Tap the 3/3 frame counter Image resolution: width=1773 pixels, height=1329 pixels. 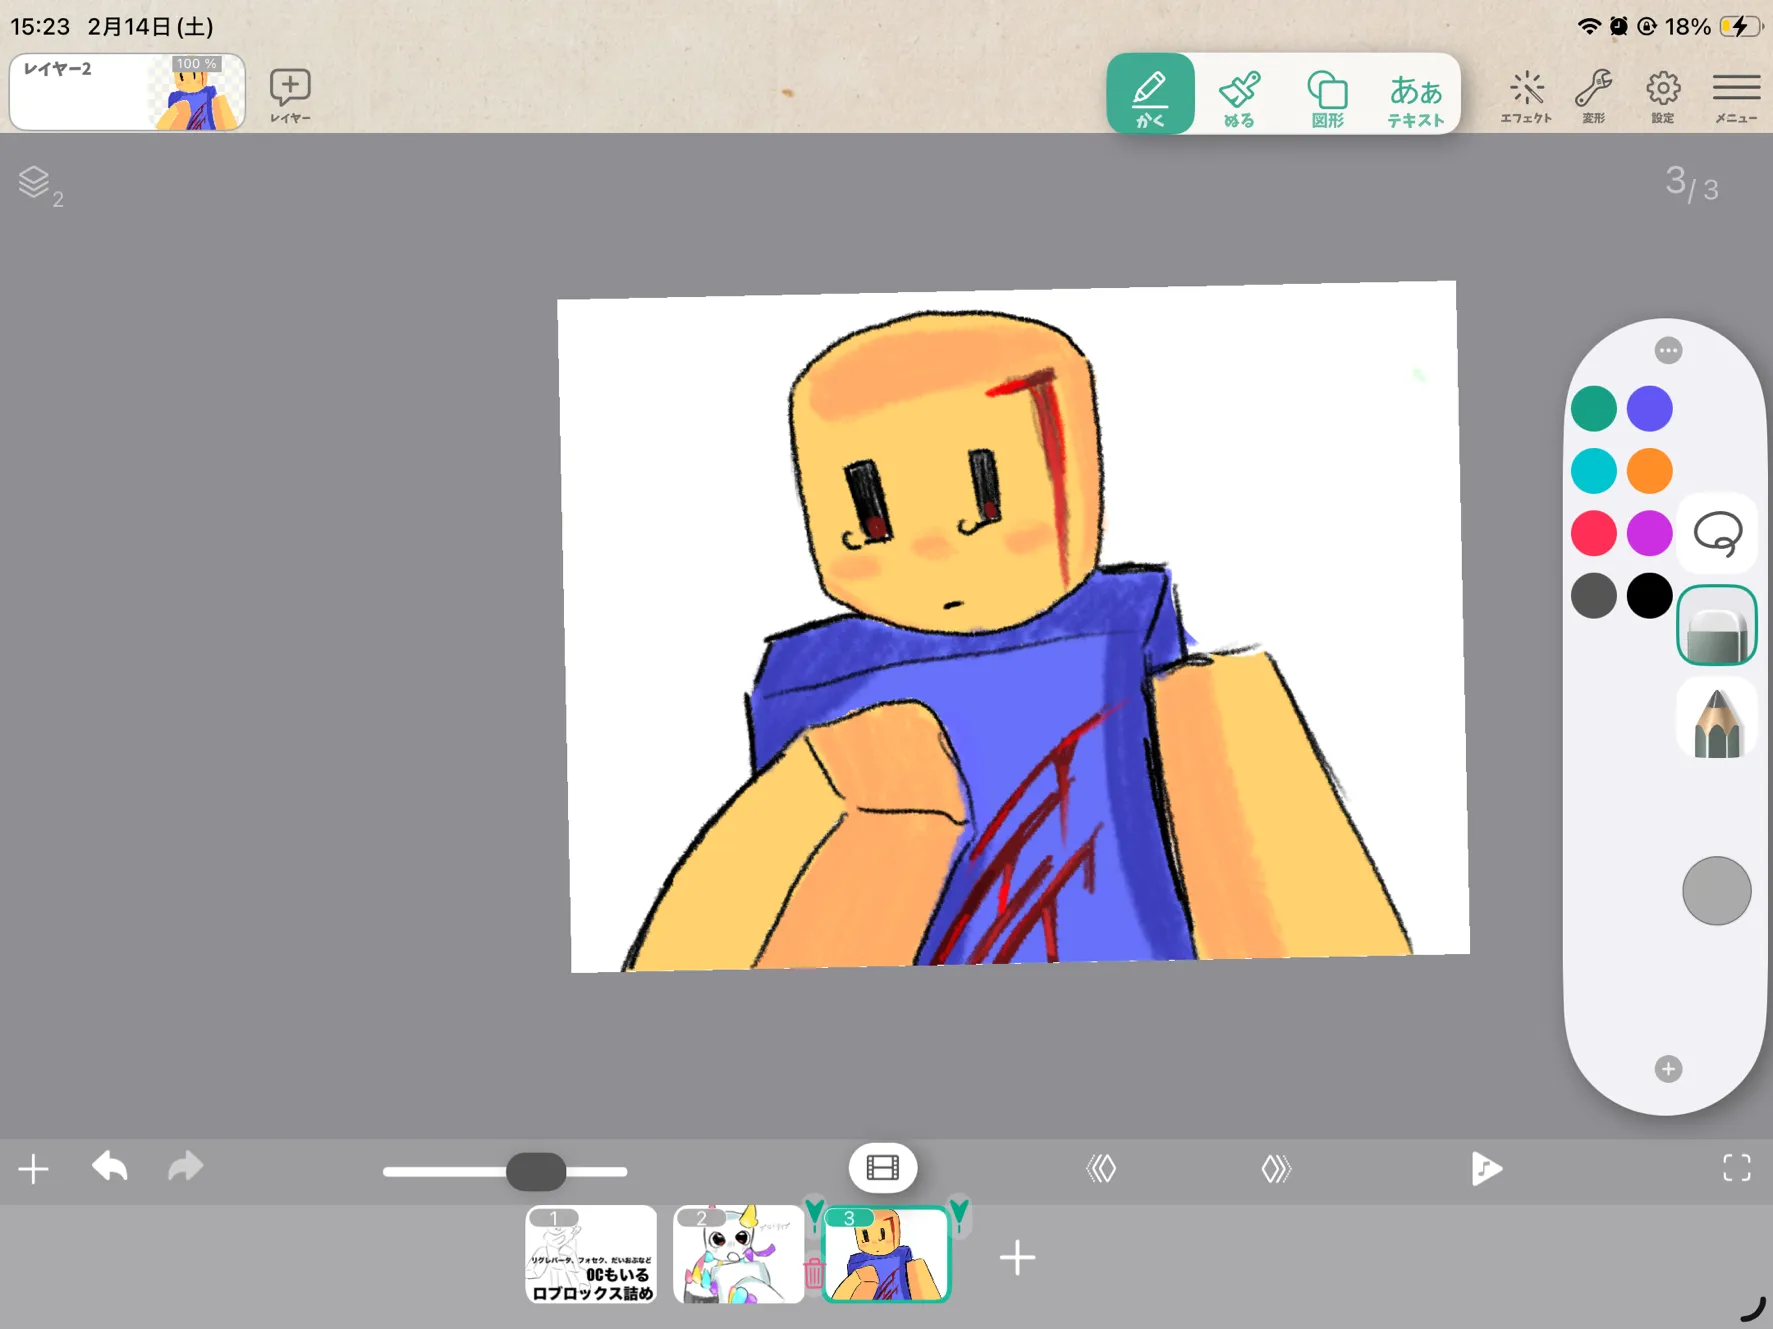click(1692, 184)
